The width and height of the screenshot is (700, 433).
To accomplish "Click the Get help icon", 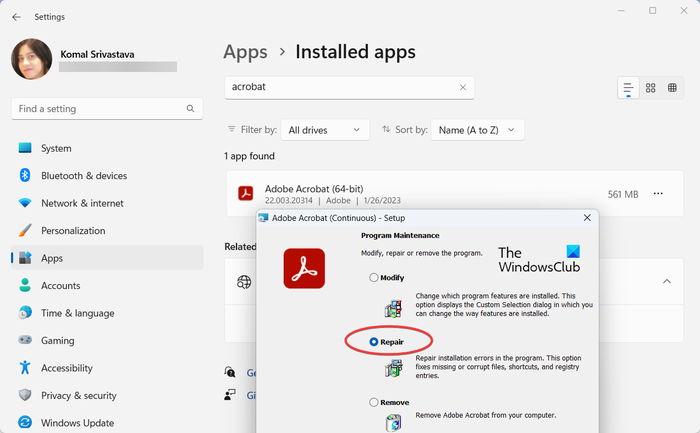I will pyautogui.click(x=230, y=372).
